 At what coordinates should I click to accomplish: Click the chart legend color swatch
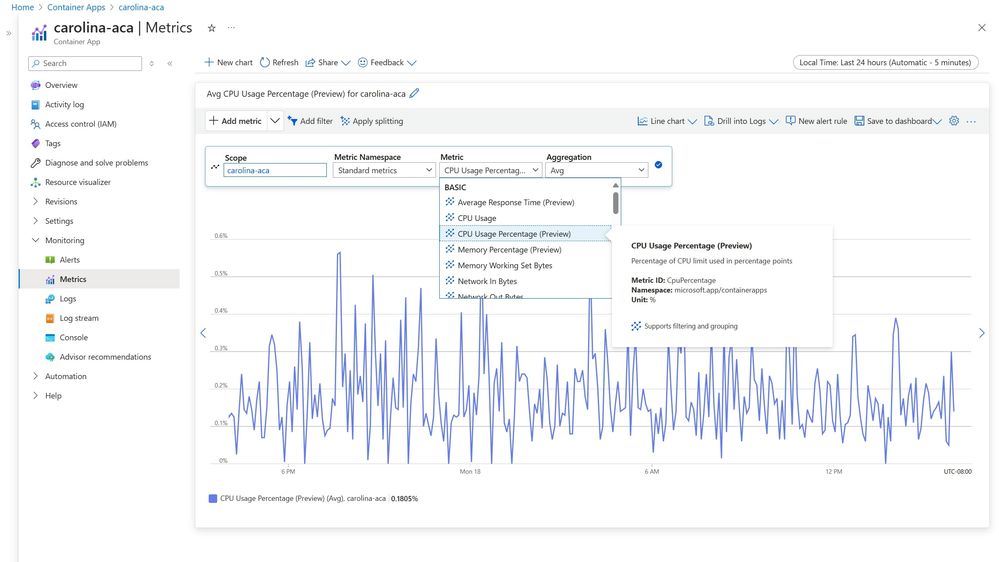click(x=213, y=498)
